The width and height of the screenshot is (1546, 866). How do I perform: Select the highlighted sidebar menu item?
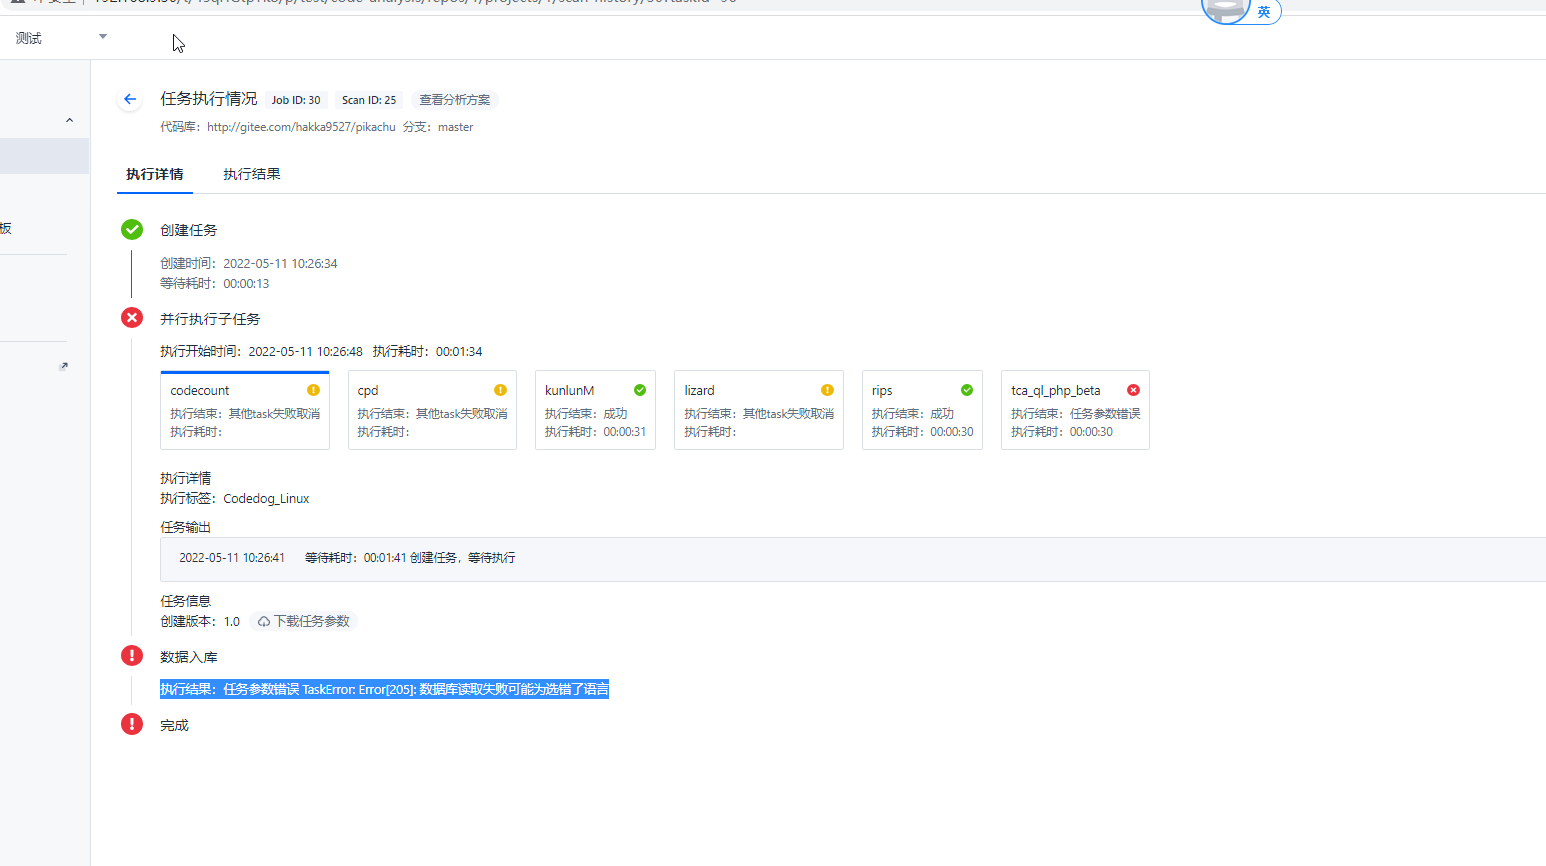point(44,156)
